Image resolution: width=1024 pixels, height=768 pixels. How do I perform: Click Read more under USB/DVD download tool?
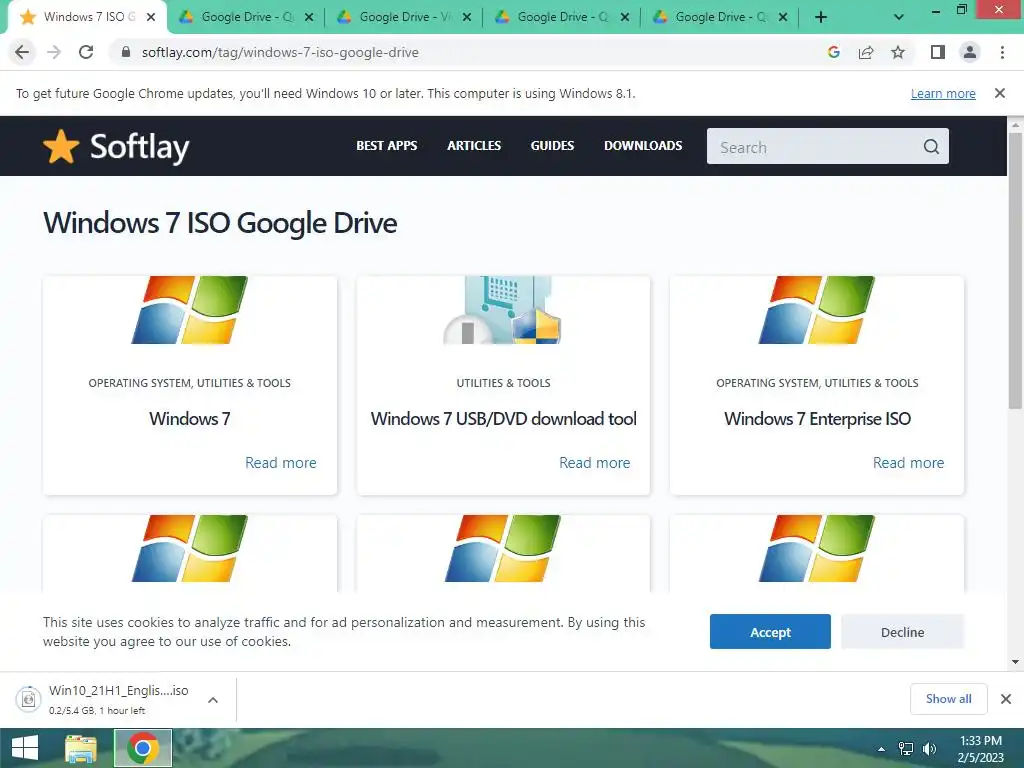(595, 462)
